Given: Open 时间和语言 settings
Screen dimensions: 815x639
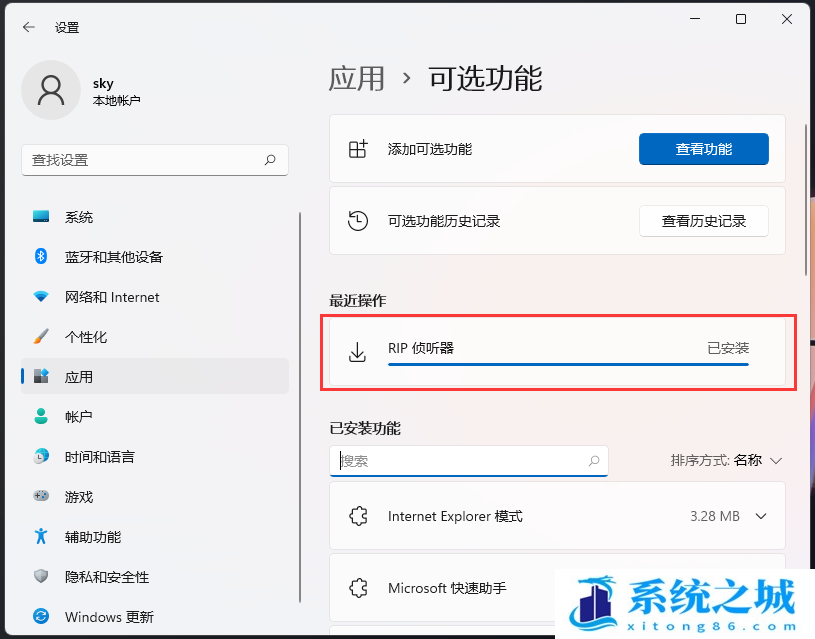Looking at the screenshot, I should click(155, 456).
